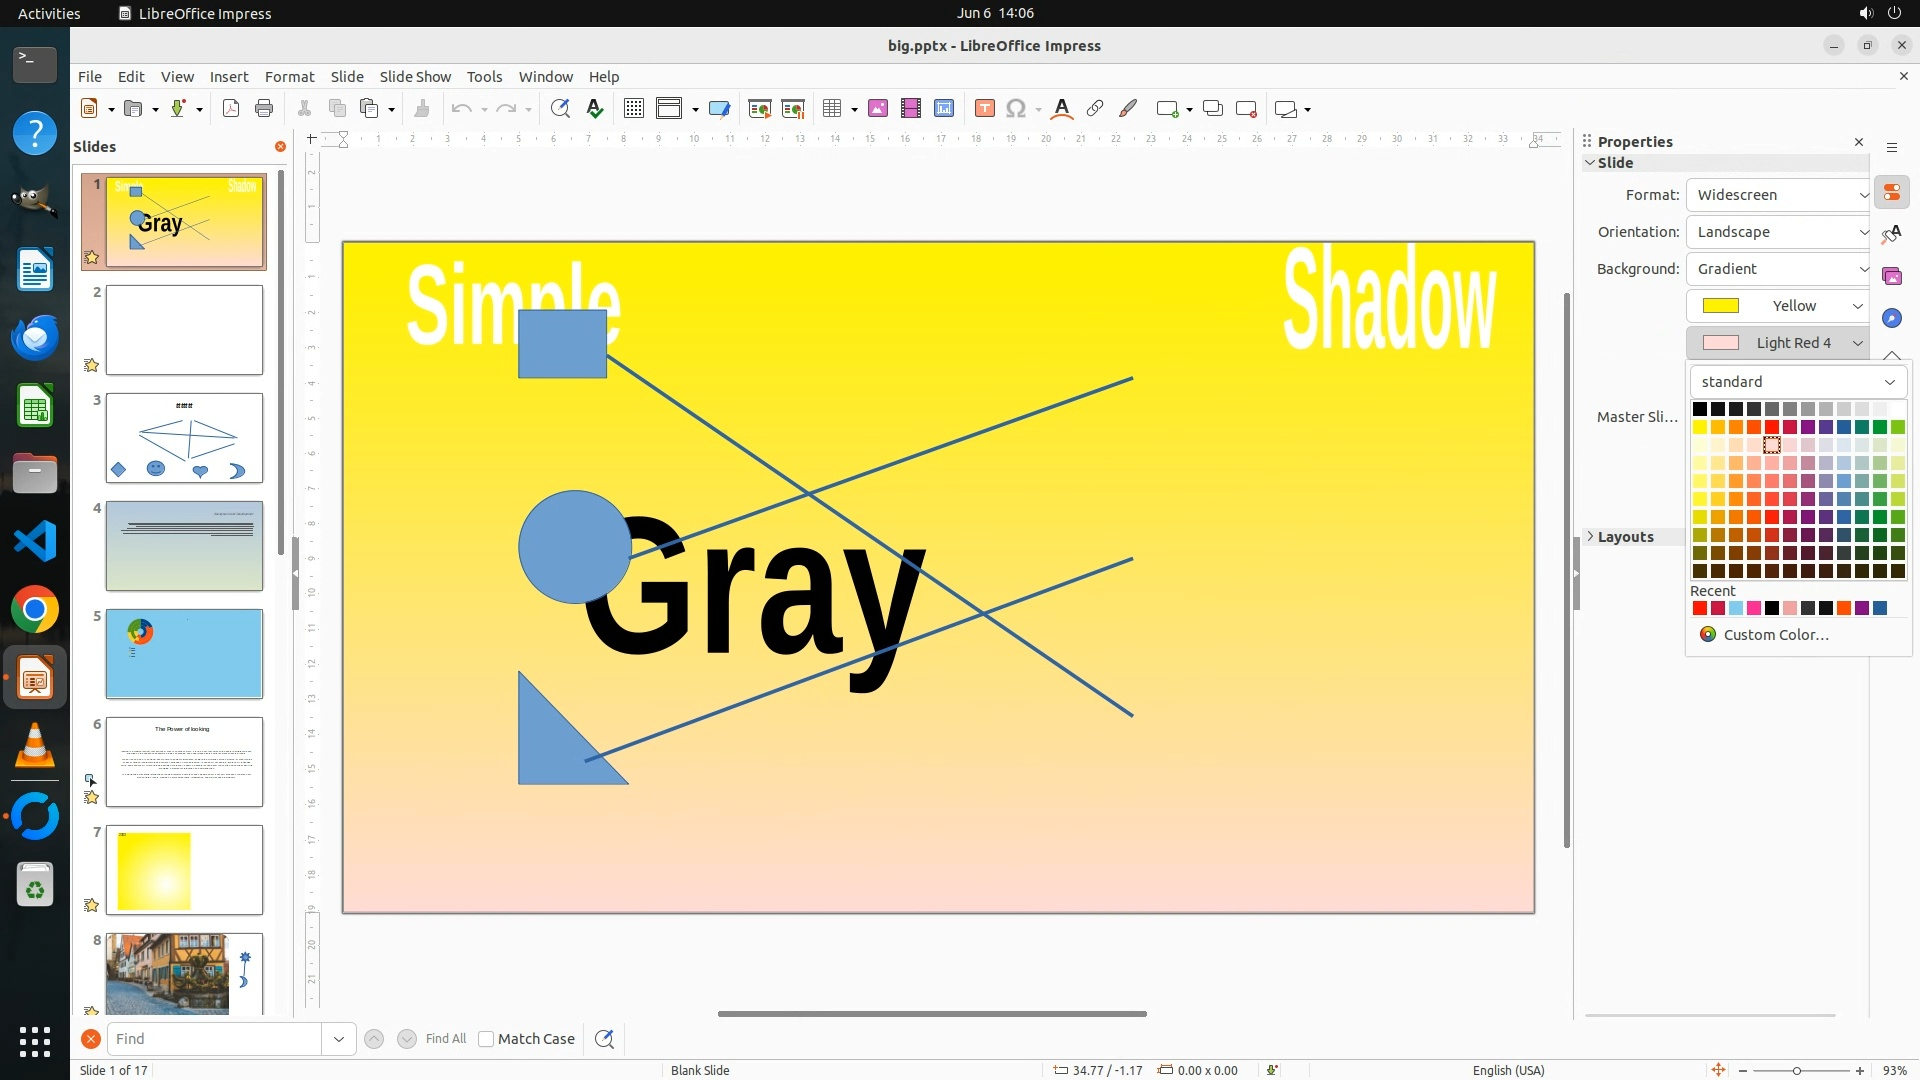Viewport: 1920px width, 1080px height.
Task: Click the Spelling check icon
Action: [595, 109]
